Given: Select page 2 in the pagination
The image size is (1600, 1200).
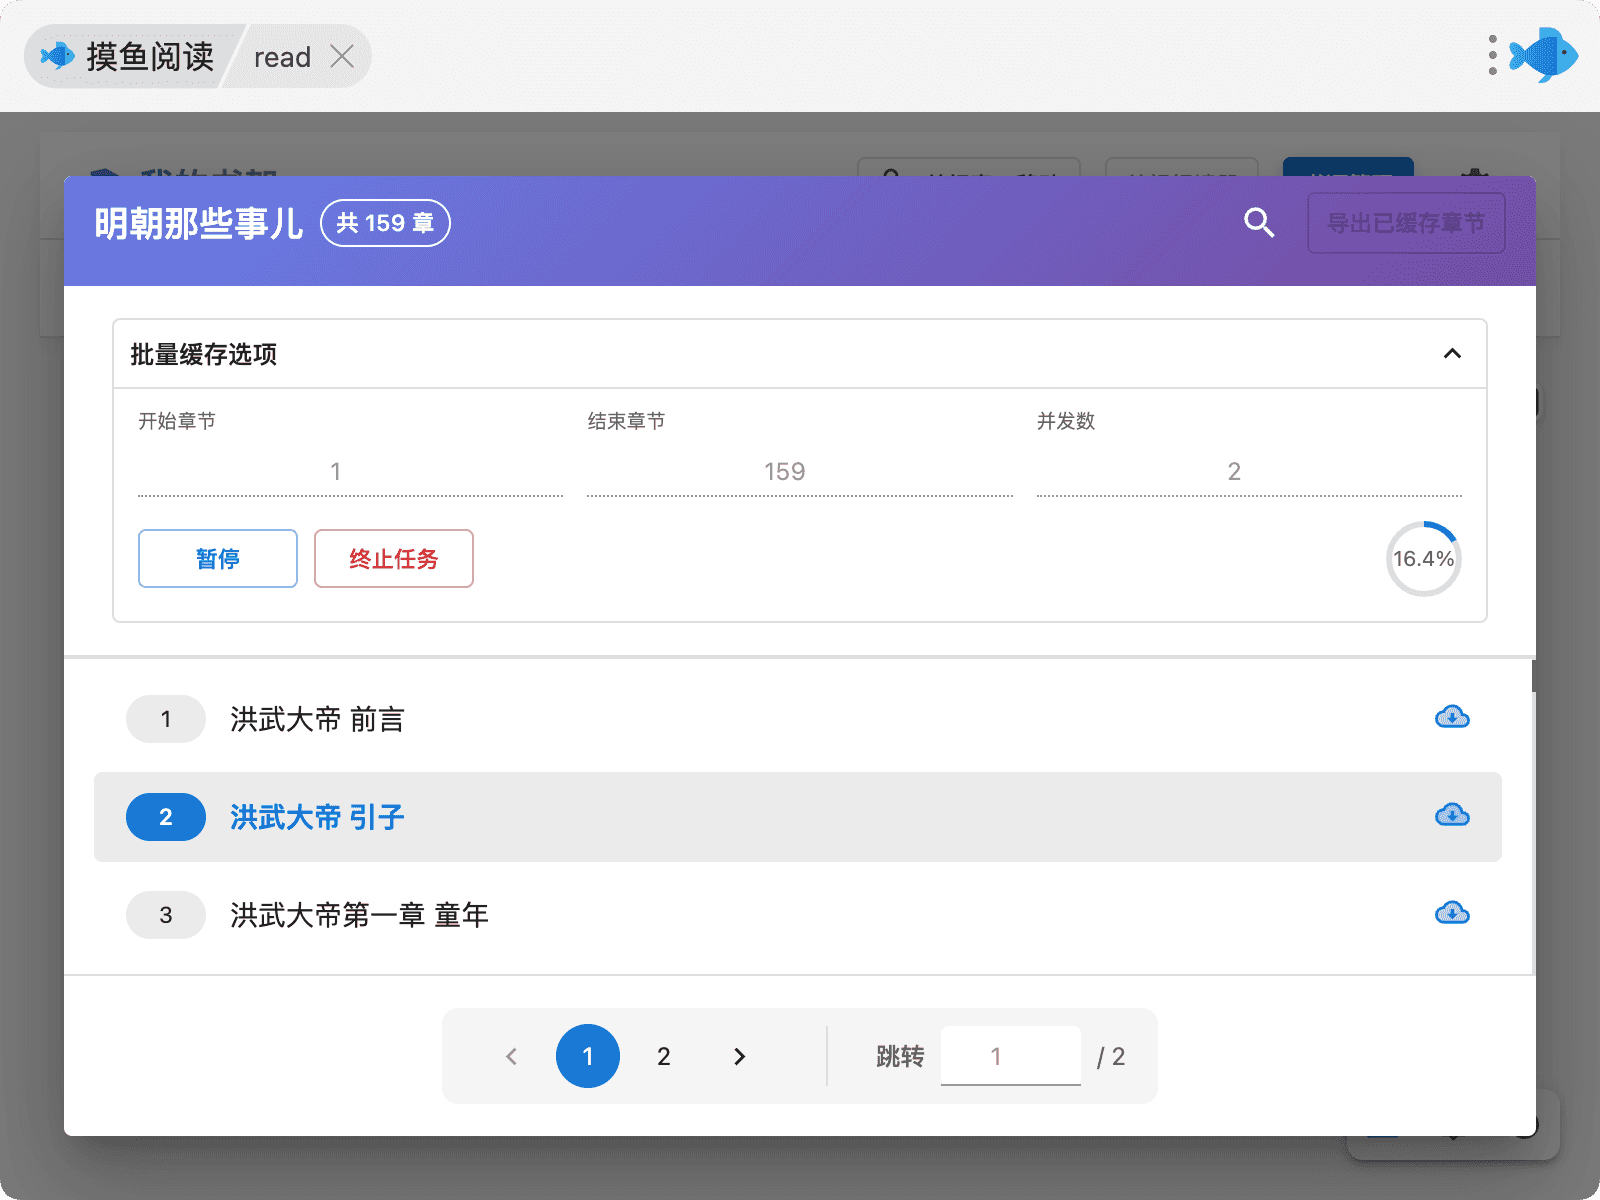Looking at the screenshot, I should click(x=663, y=1056).
